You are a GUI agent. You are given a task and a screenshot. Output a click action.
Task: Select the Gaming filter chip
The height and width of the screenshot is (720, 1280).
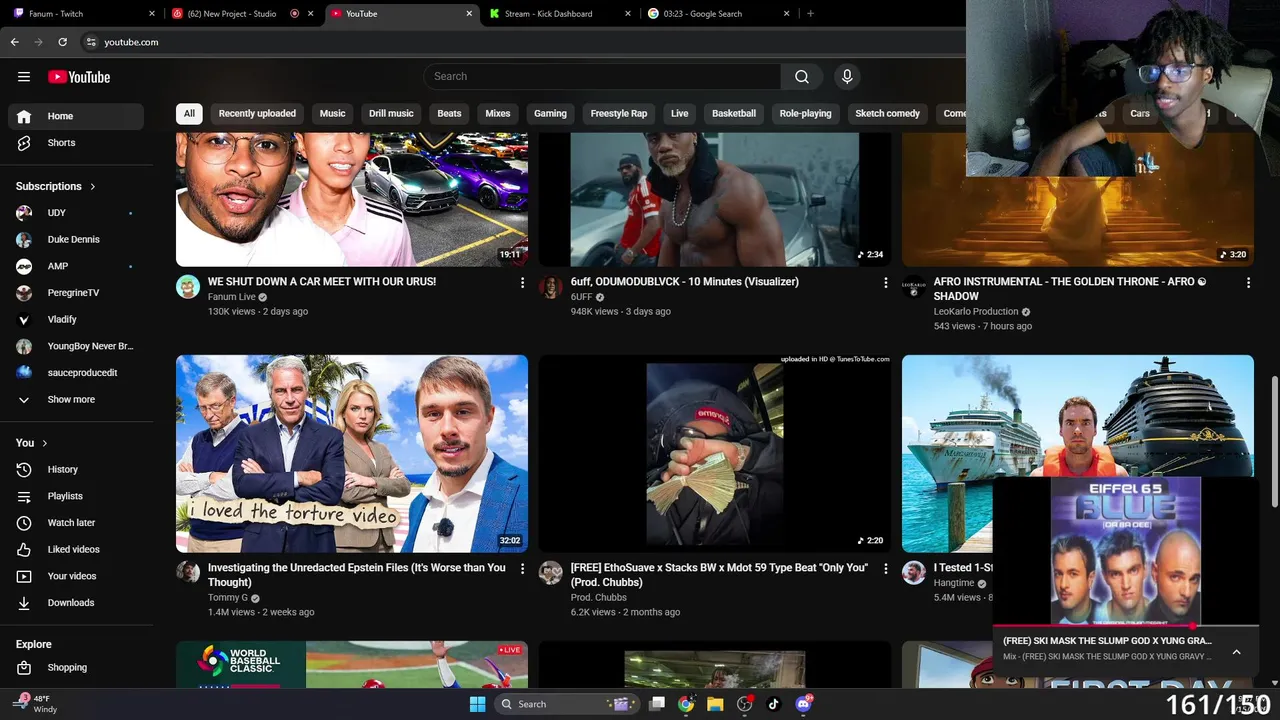point(550,114)
